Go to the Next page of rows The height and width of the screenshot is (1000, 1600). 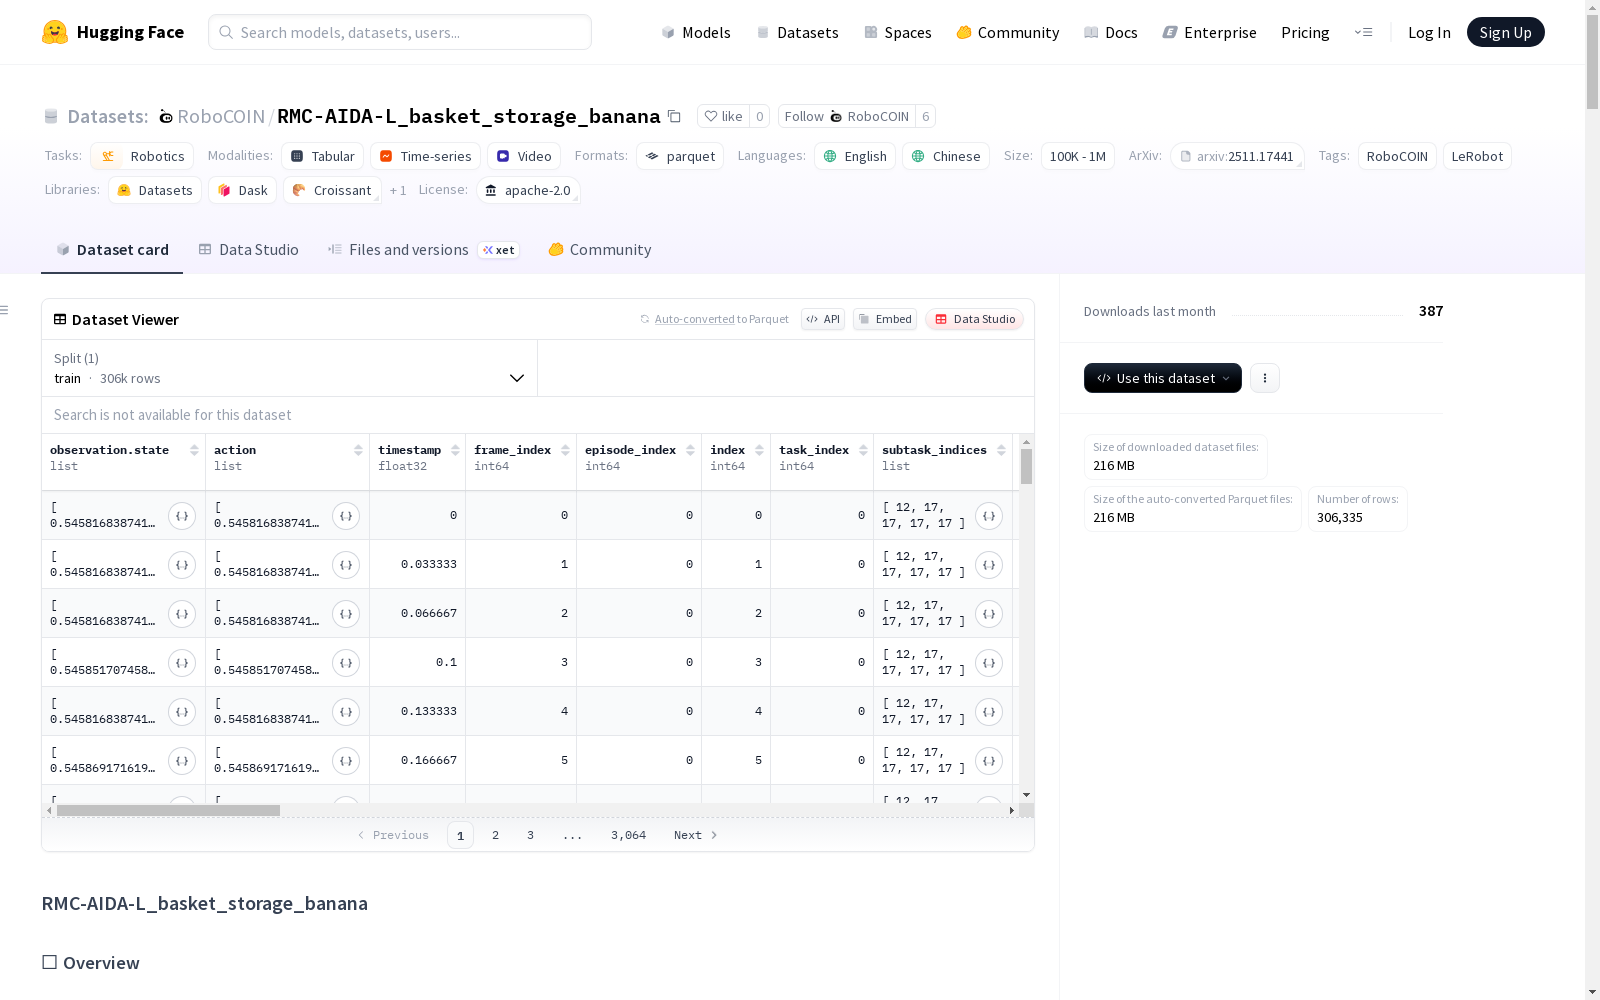(x=696, y=835)
